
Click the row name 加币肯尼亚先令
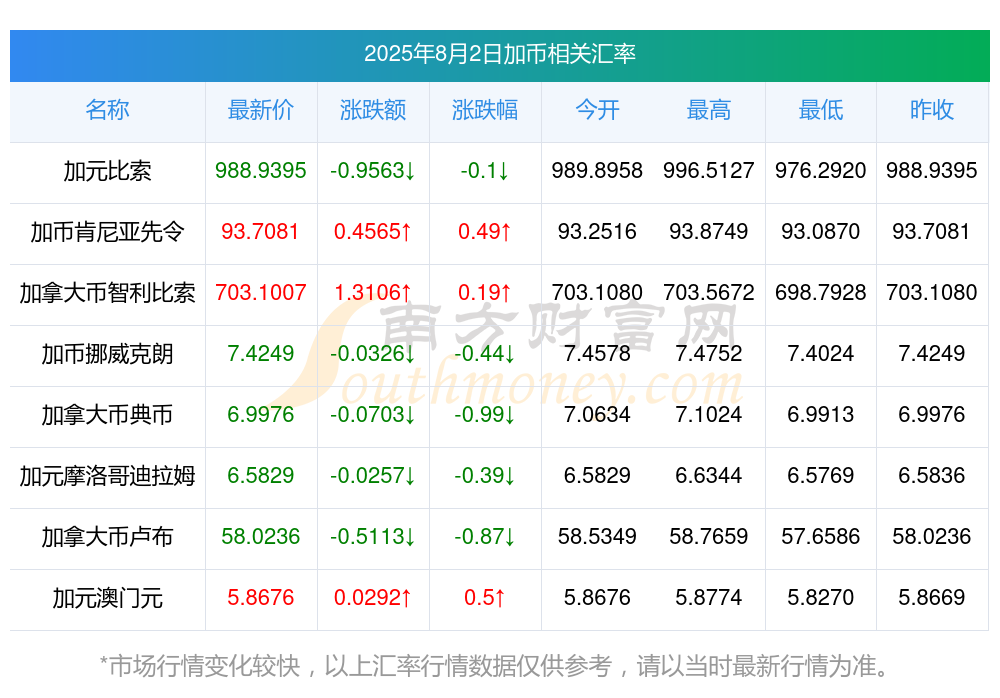tap(107, 232)
